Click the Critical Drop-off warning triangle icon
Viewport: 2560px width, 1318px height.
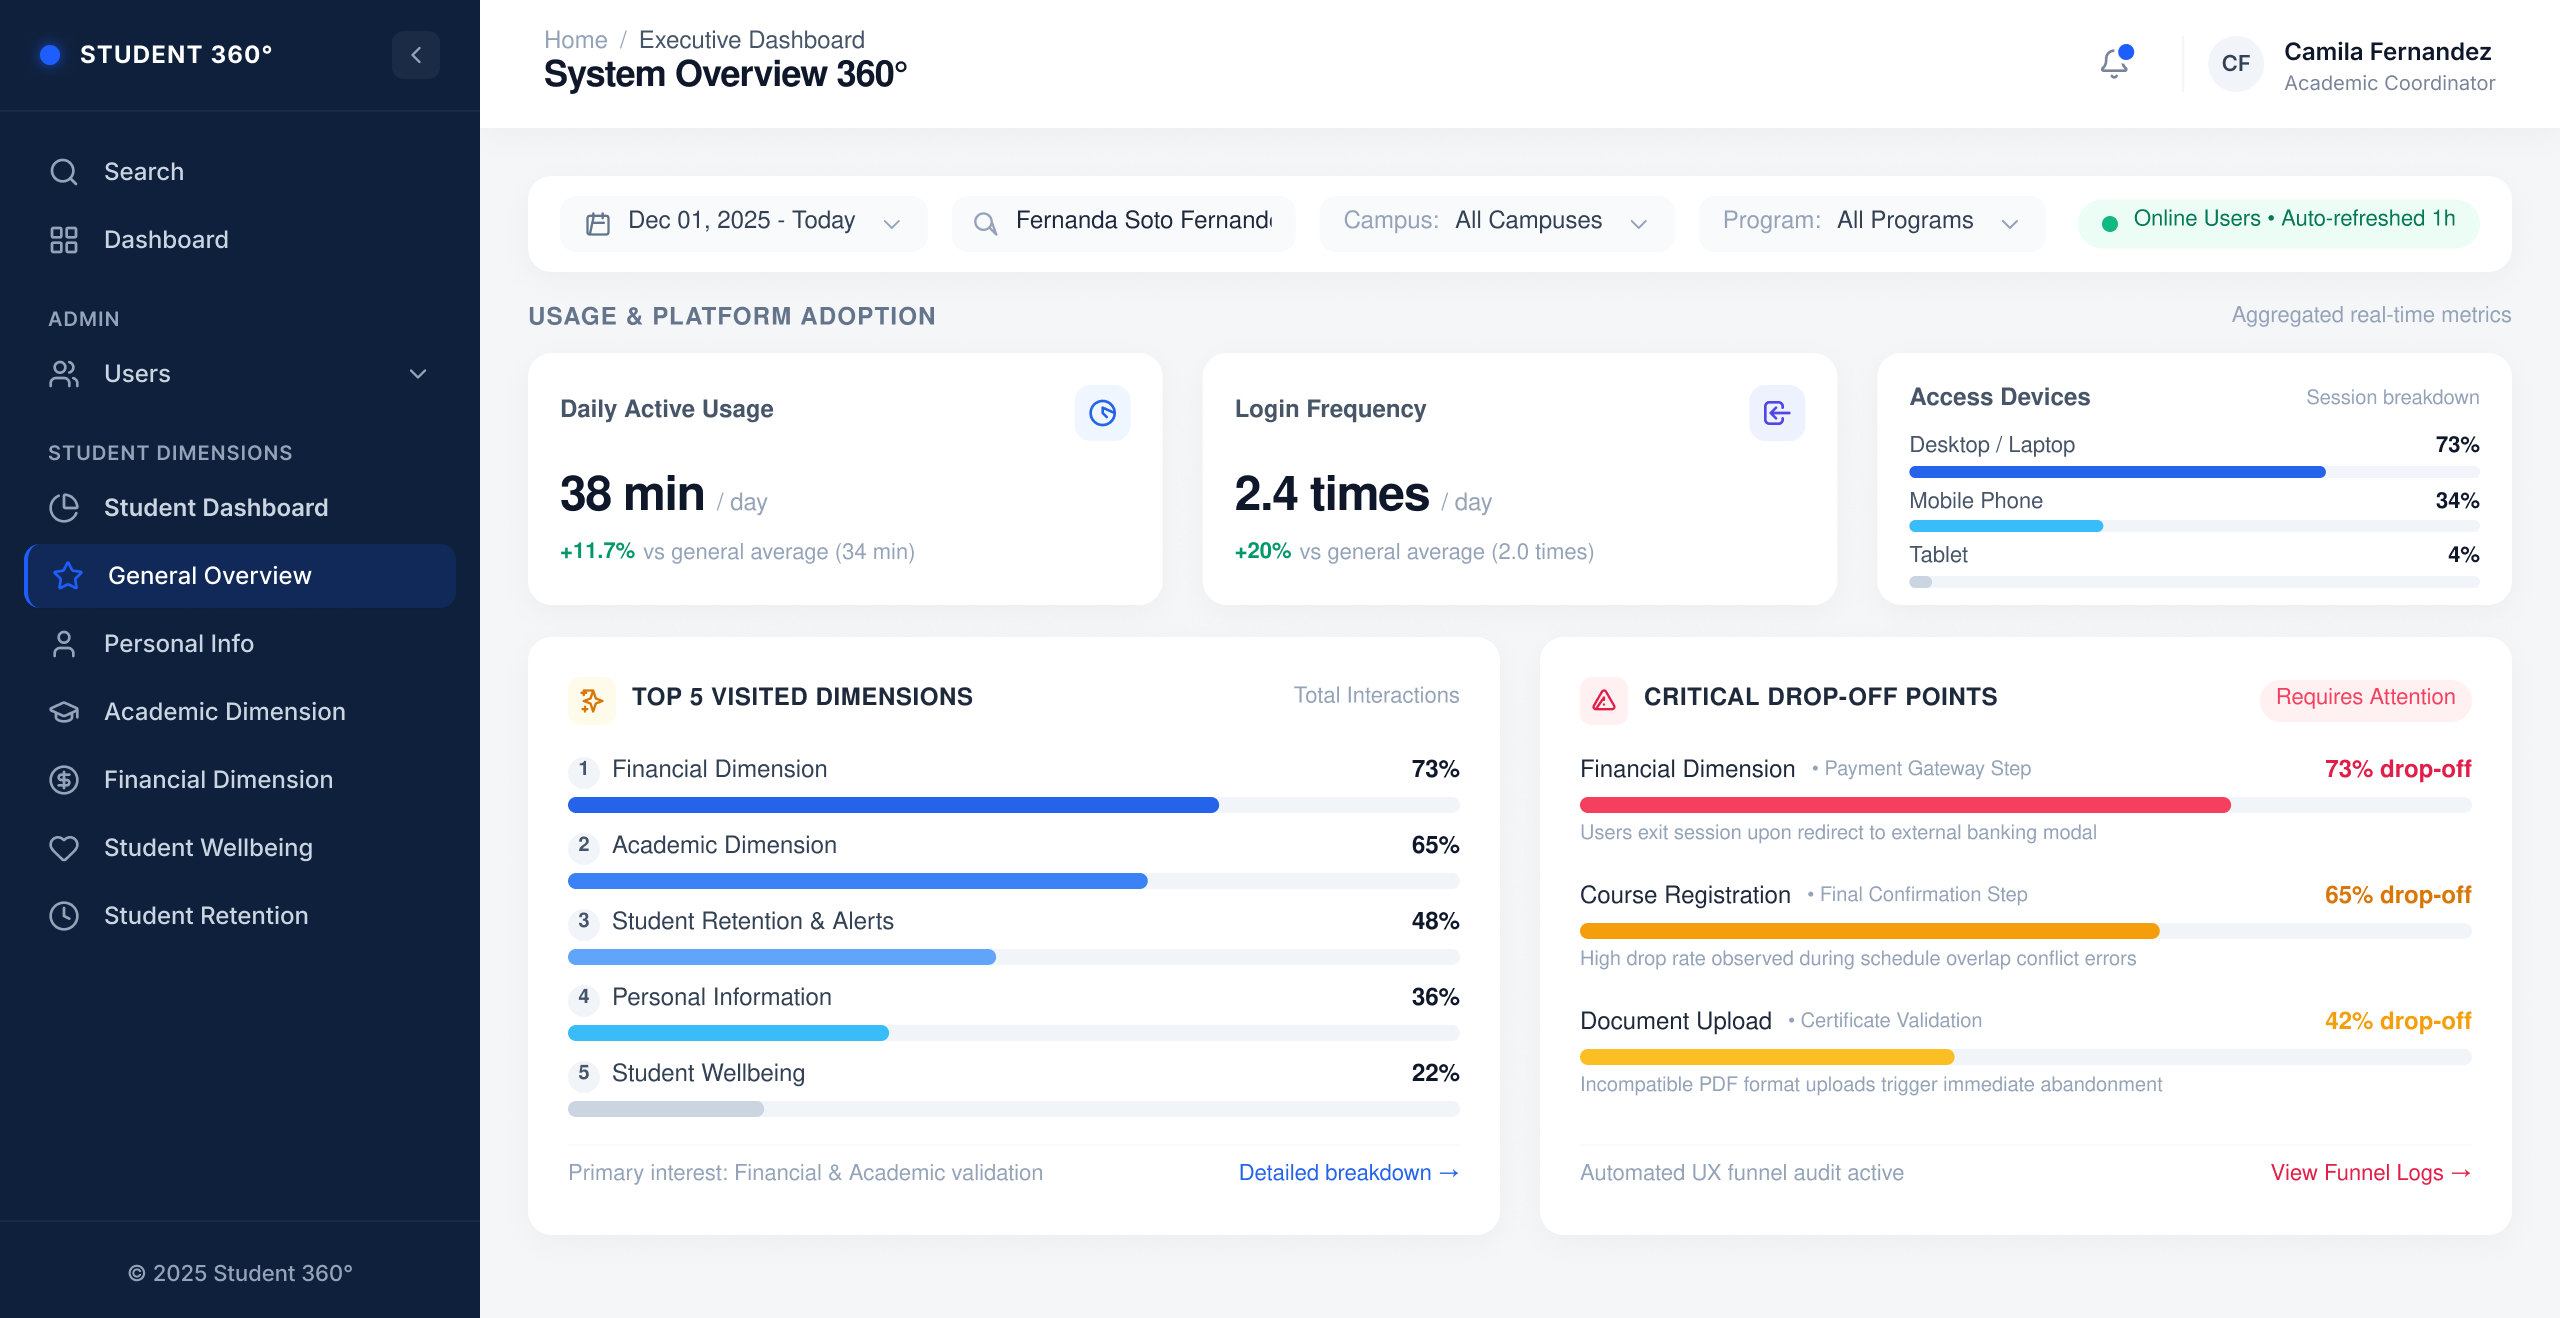click(x=1604, y=700)
